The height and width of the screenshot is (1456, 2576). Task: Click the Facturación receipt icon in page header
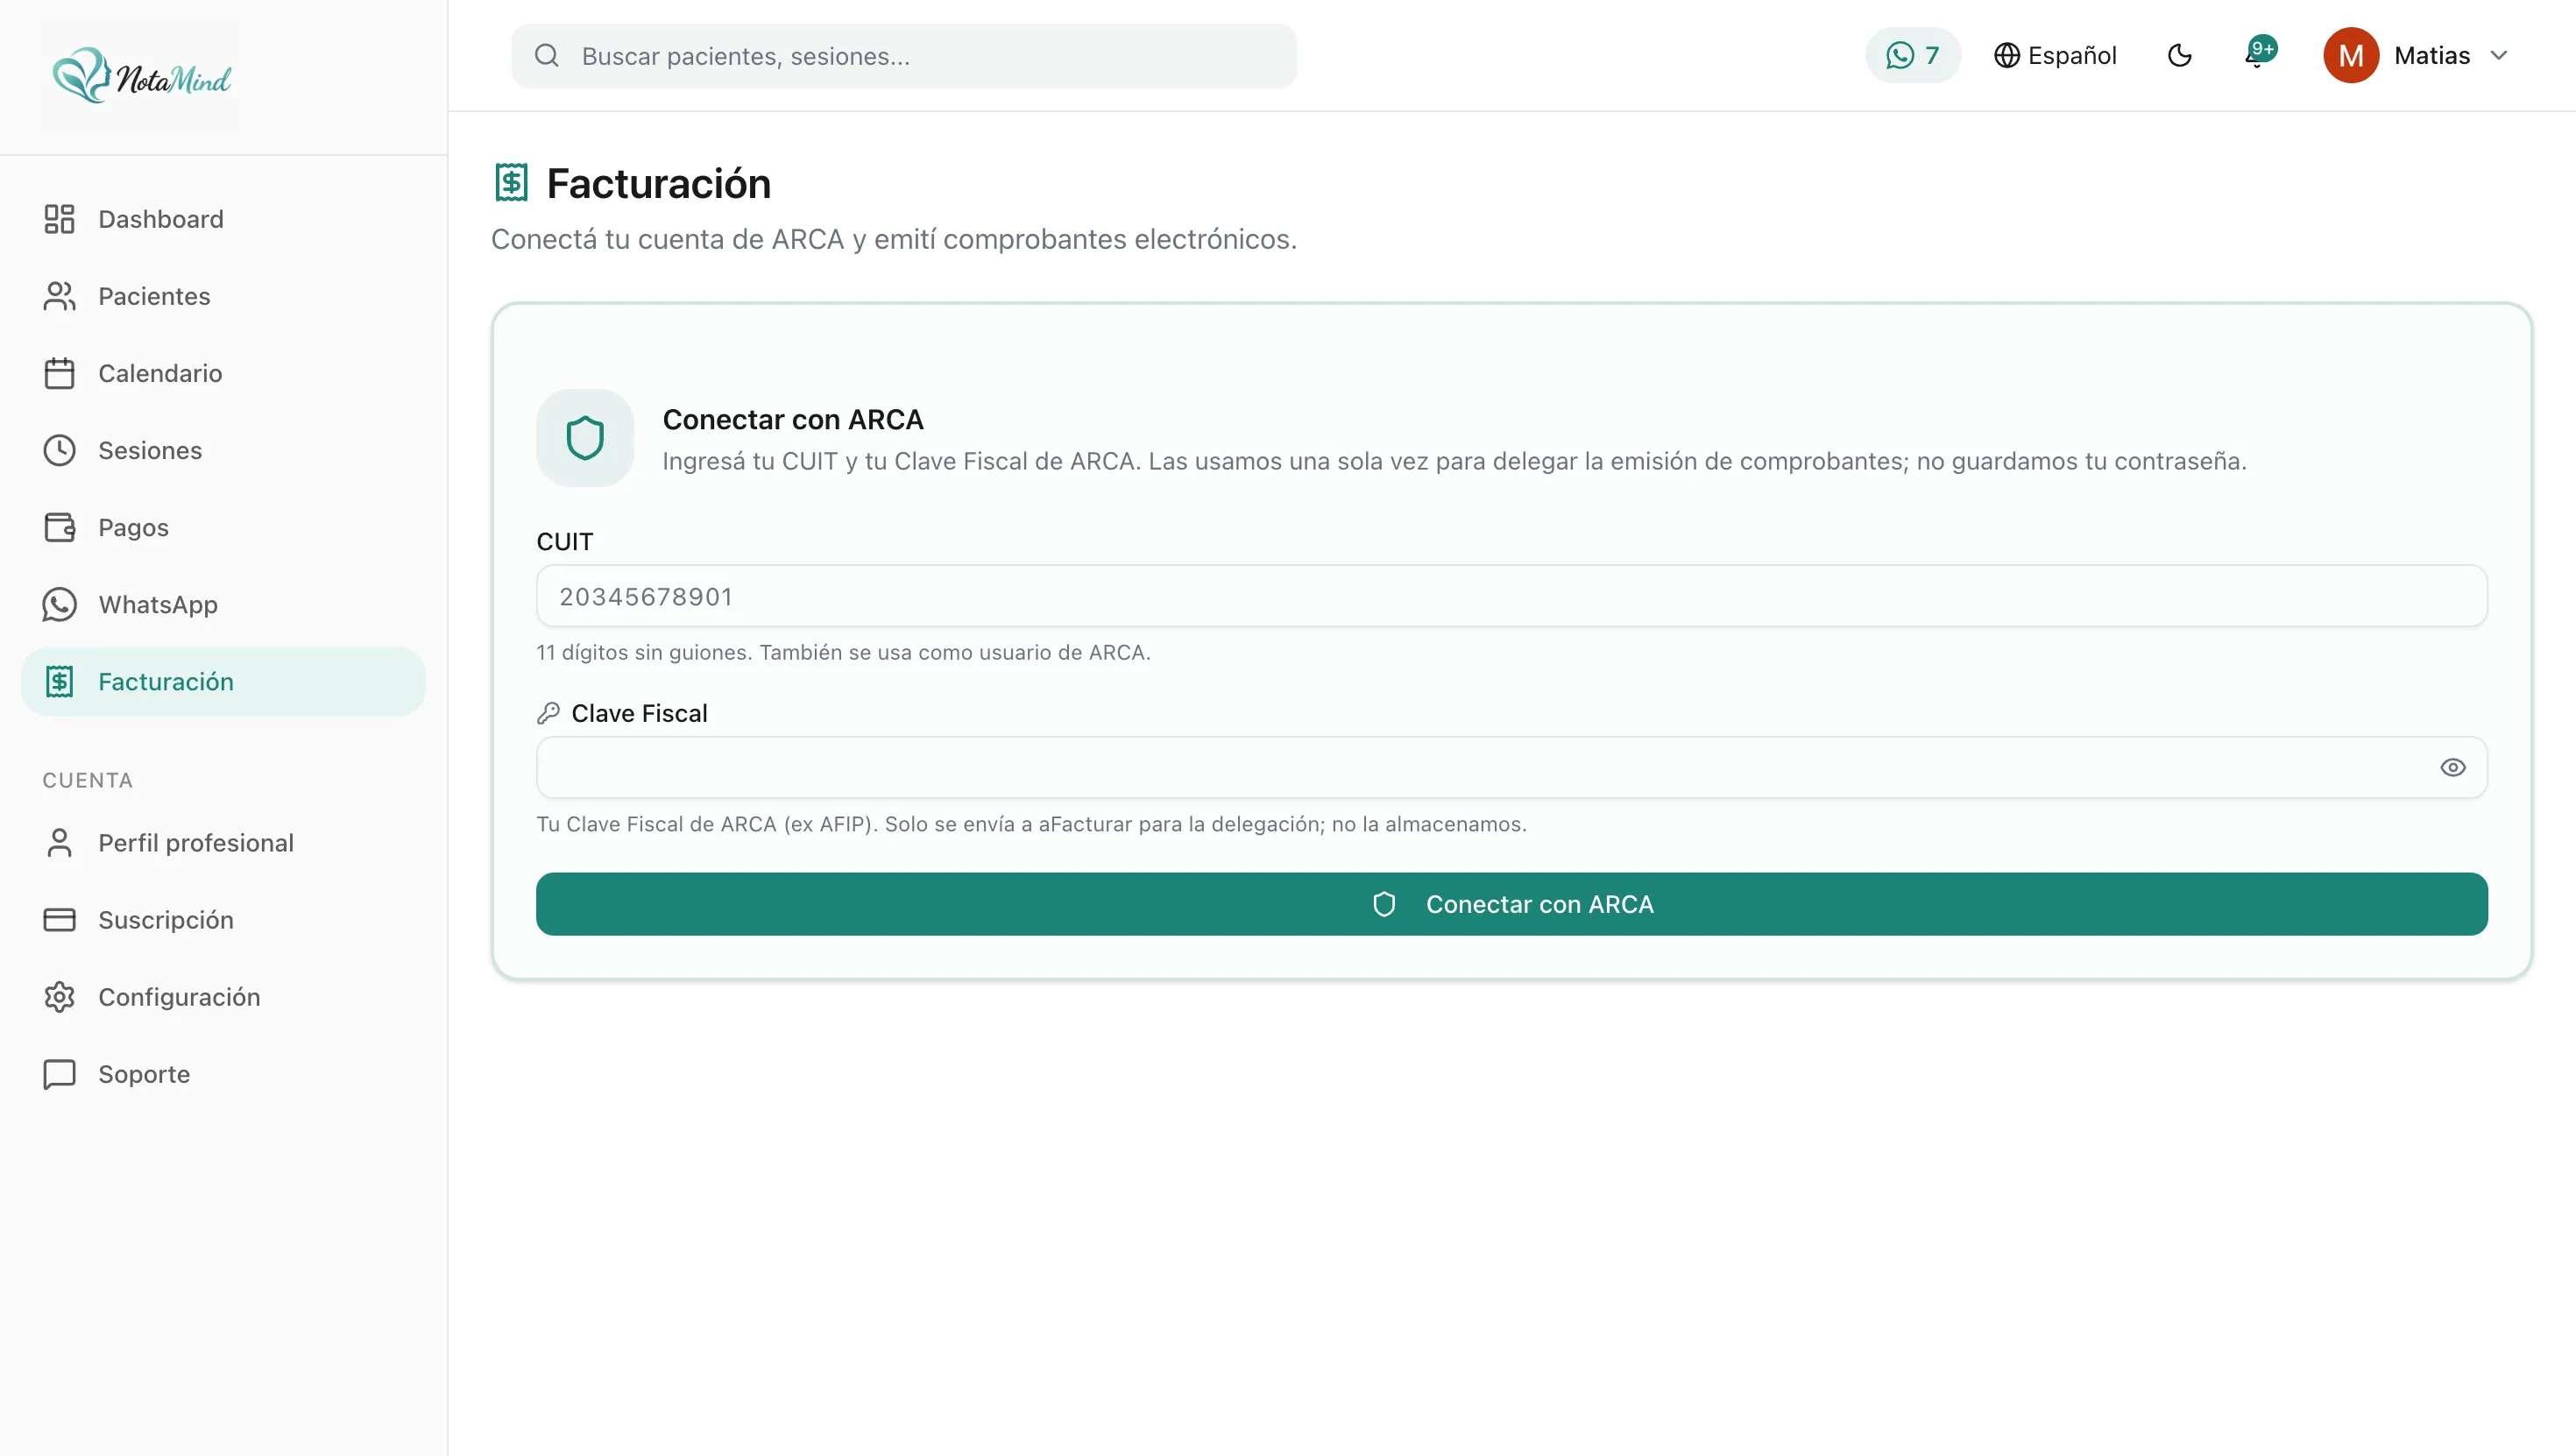[511, 183]
